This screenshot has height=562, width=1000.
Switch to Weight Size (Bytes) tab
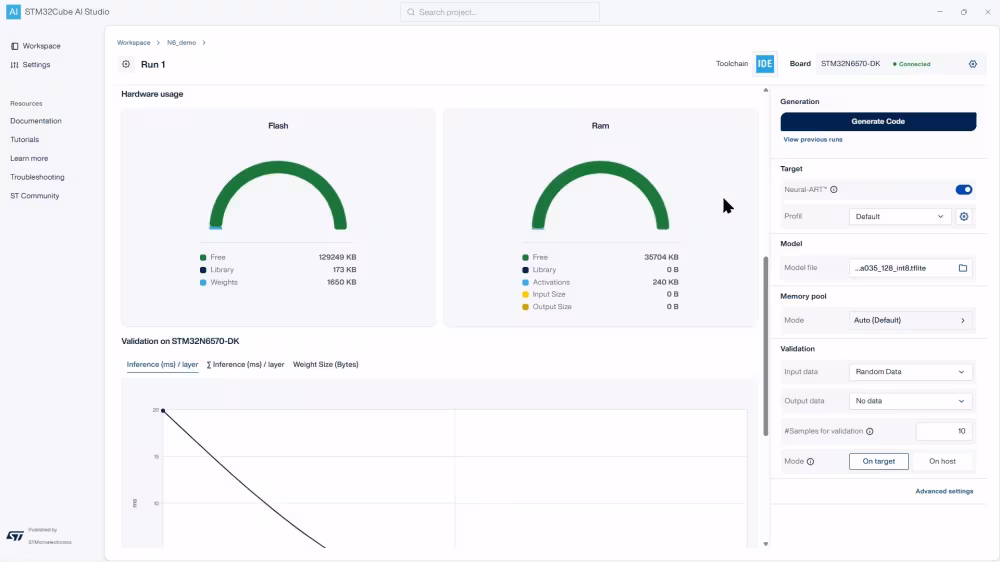click(325, 365)
